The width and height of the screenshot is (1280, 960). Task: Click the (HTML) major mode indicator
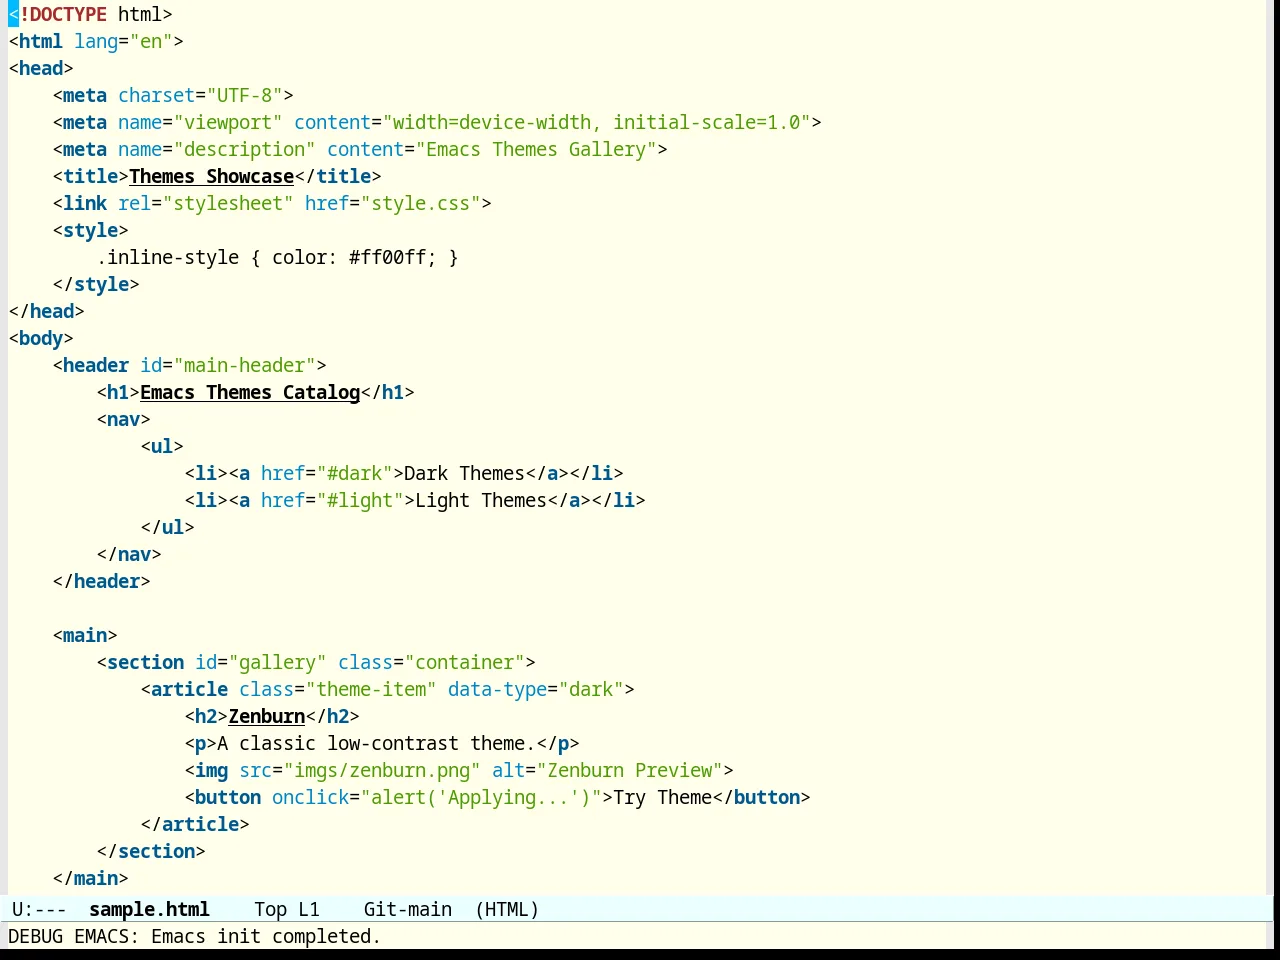click(x=507, y=909)
